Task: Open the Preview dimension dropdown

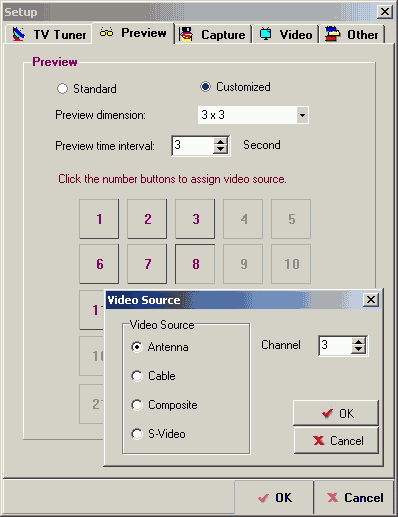Action: (x=302, y=115)
